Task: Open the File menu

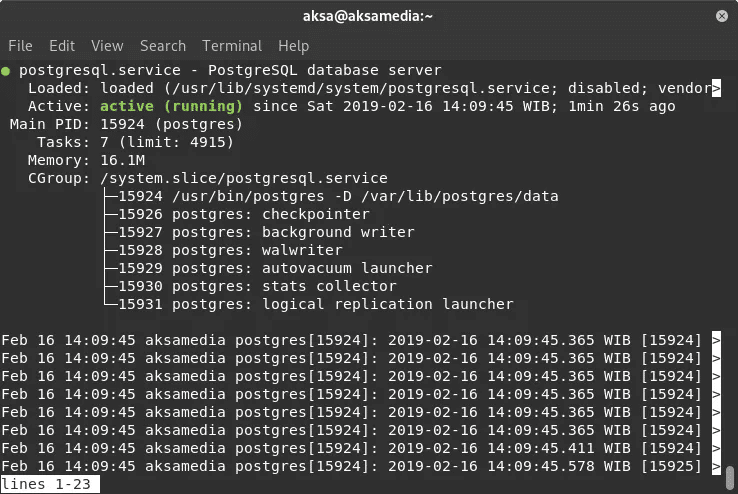Action: [x=20, y=46]
